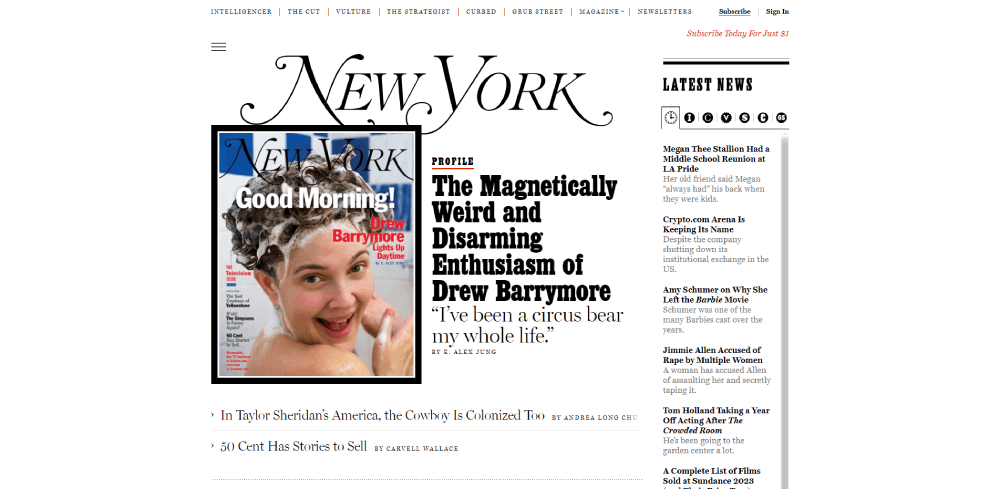Click author name E. Alex Jung
1000x489 pixels.
click(x=469, y=352)
